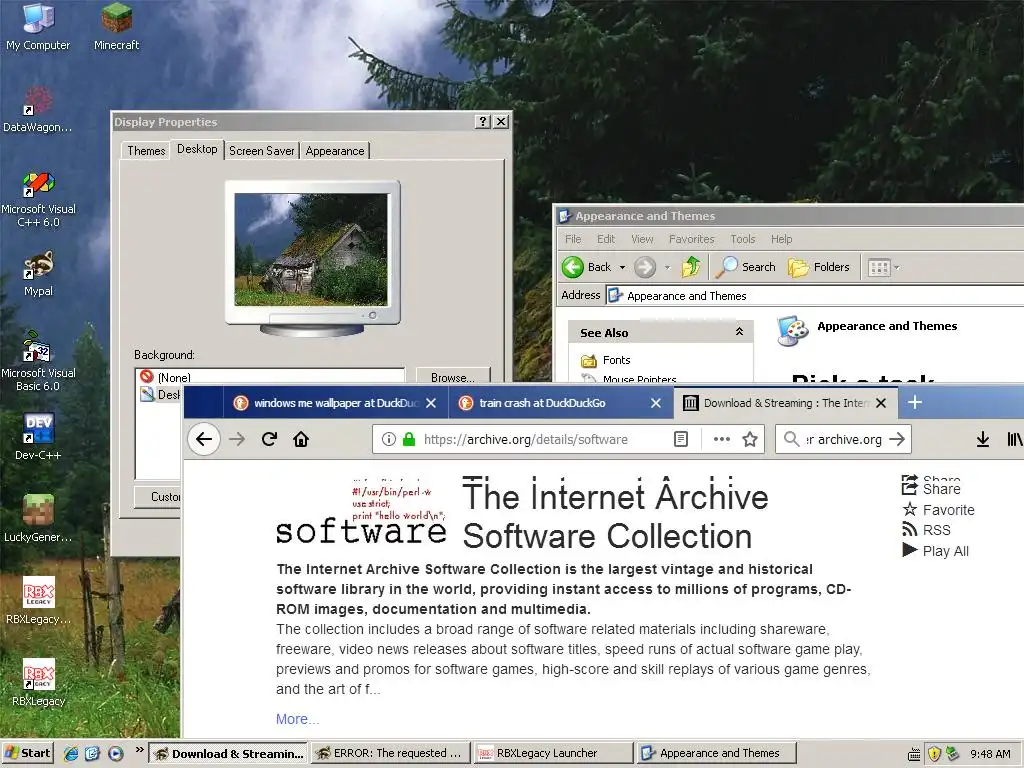Switch to the Screen Saver tab
This screenshot has width=1024, height=768.
coord(261,151)
